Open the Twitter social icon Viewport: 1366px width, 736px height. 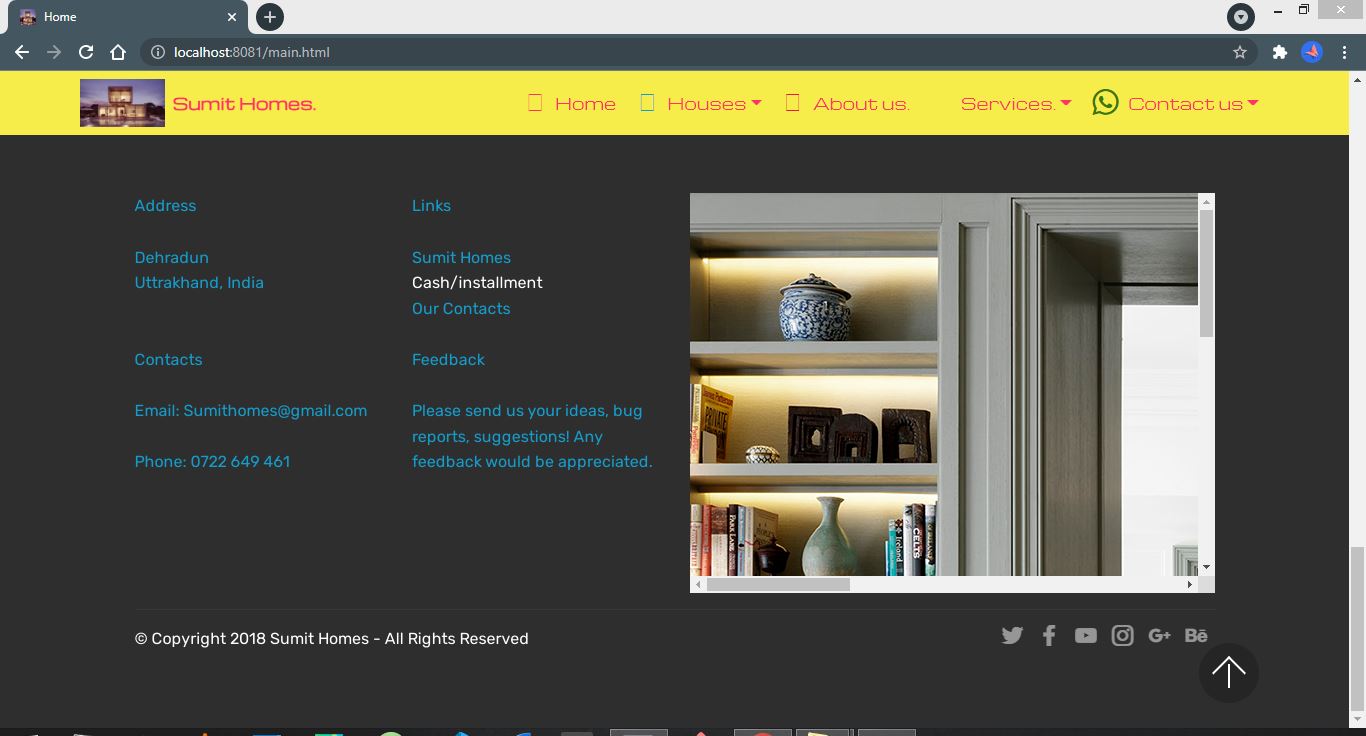(1012, 635)
